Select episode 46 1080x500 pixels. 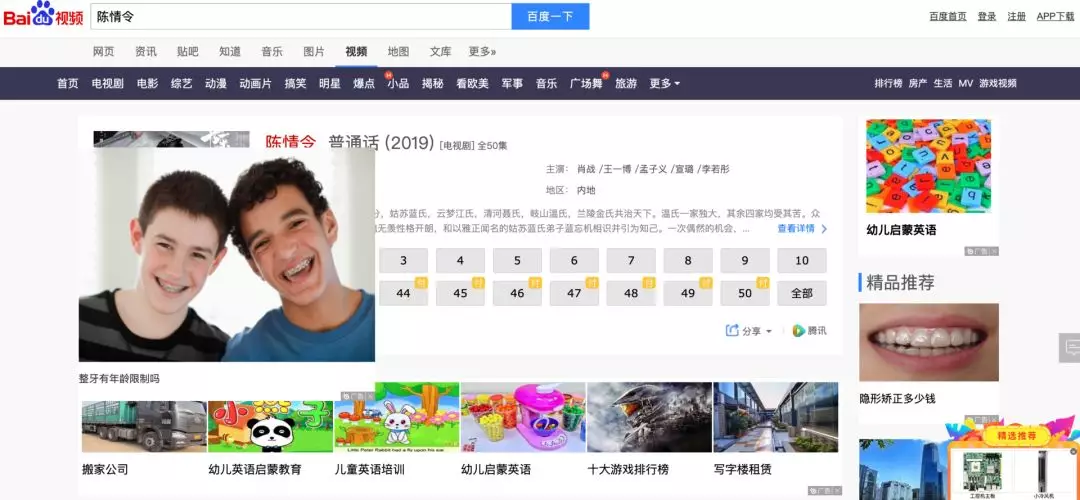click(517, 293)
